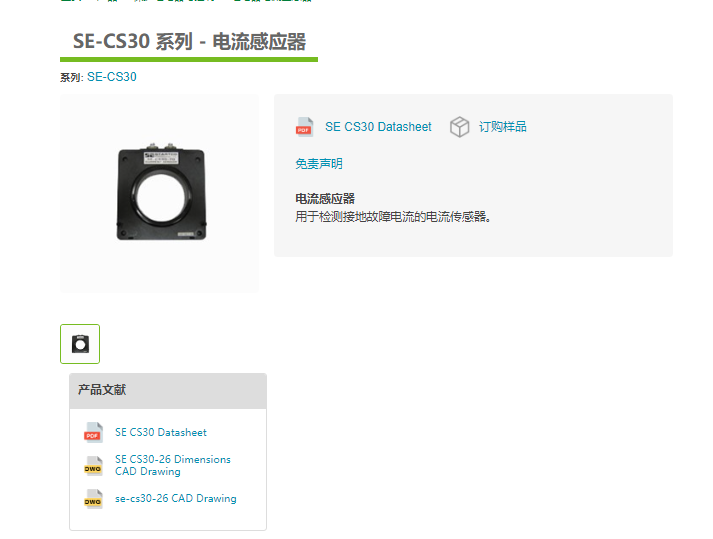
Task: Click the 系列: label beside the series link
Action: tap(72, 77)
